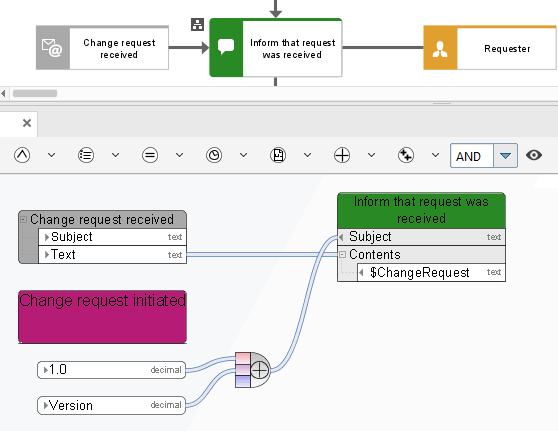Click the caret operator toolbar icon

pyautogui.click(x=22, y=156)
